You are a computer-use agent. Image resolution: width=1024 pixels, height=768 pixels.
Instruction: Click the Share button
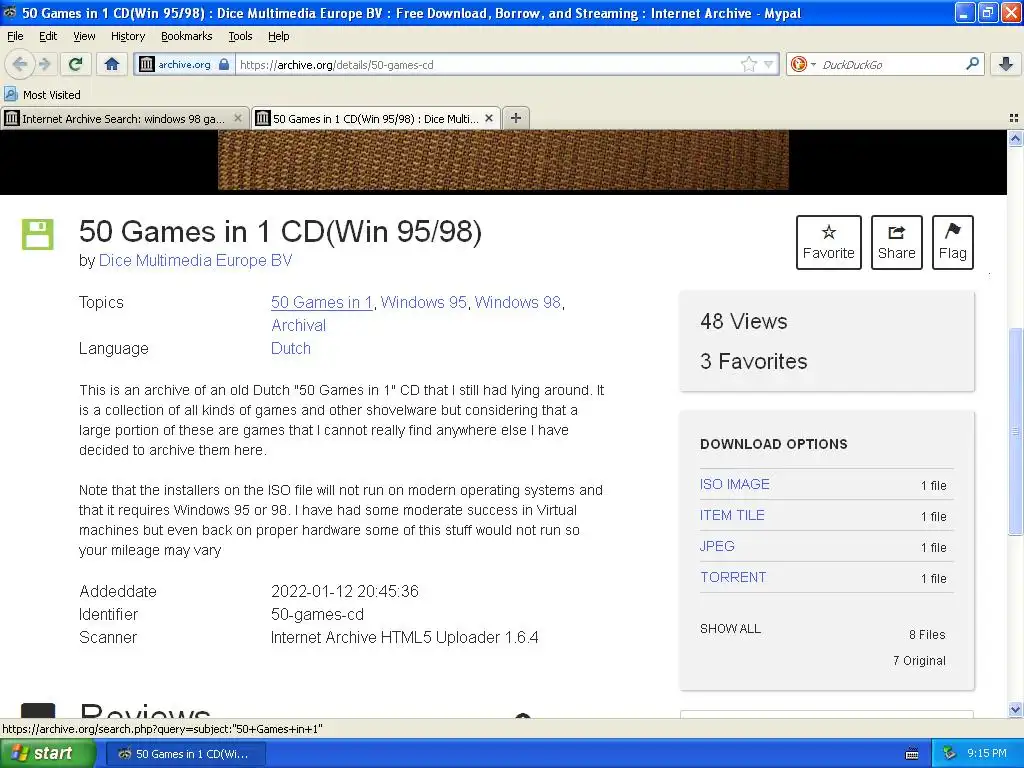click(x=896, y=242)
